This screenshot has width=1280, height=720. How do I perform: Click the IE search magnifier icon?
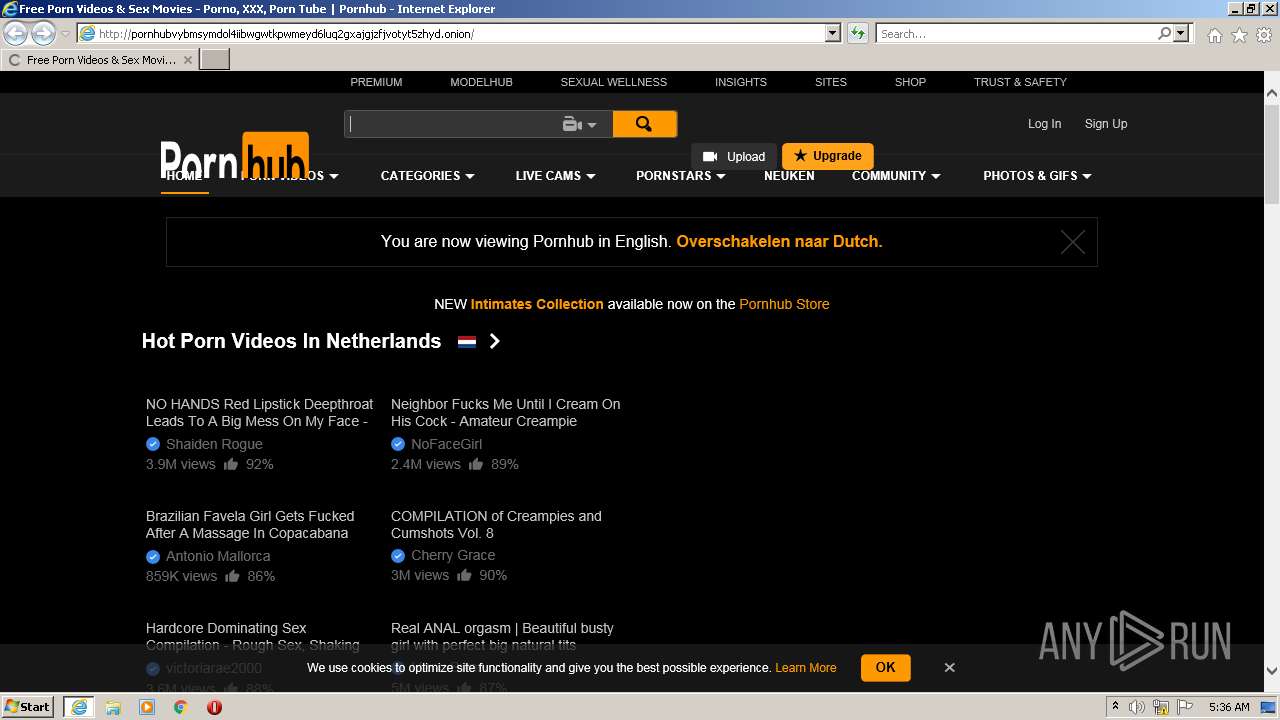(x=1164, y=33)
